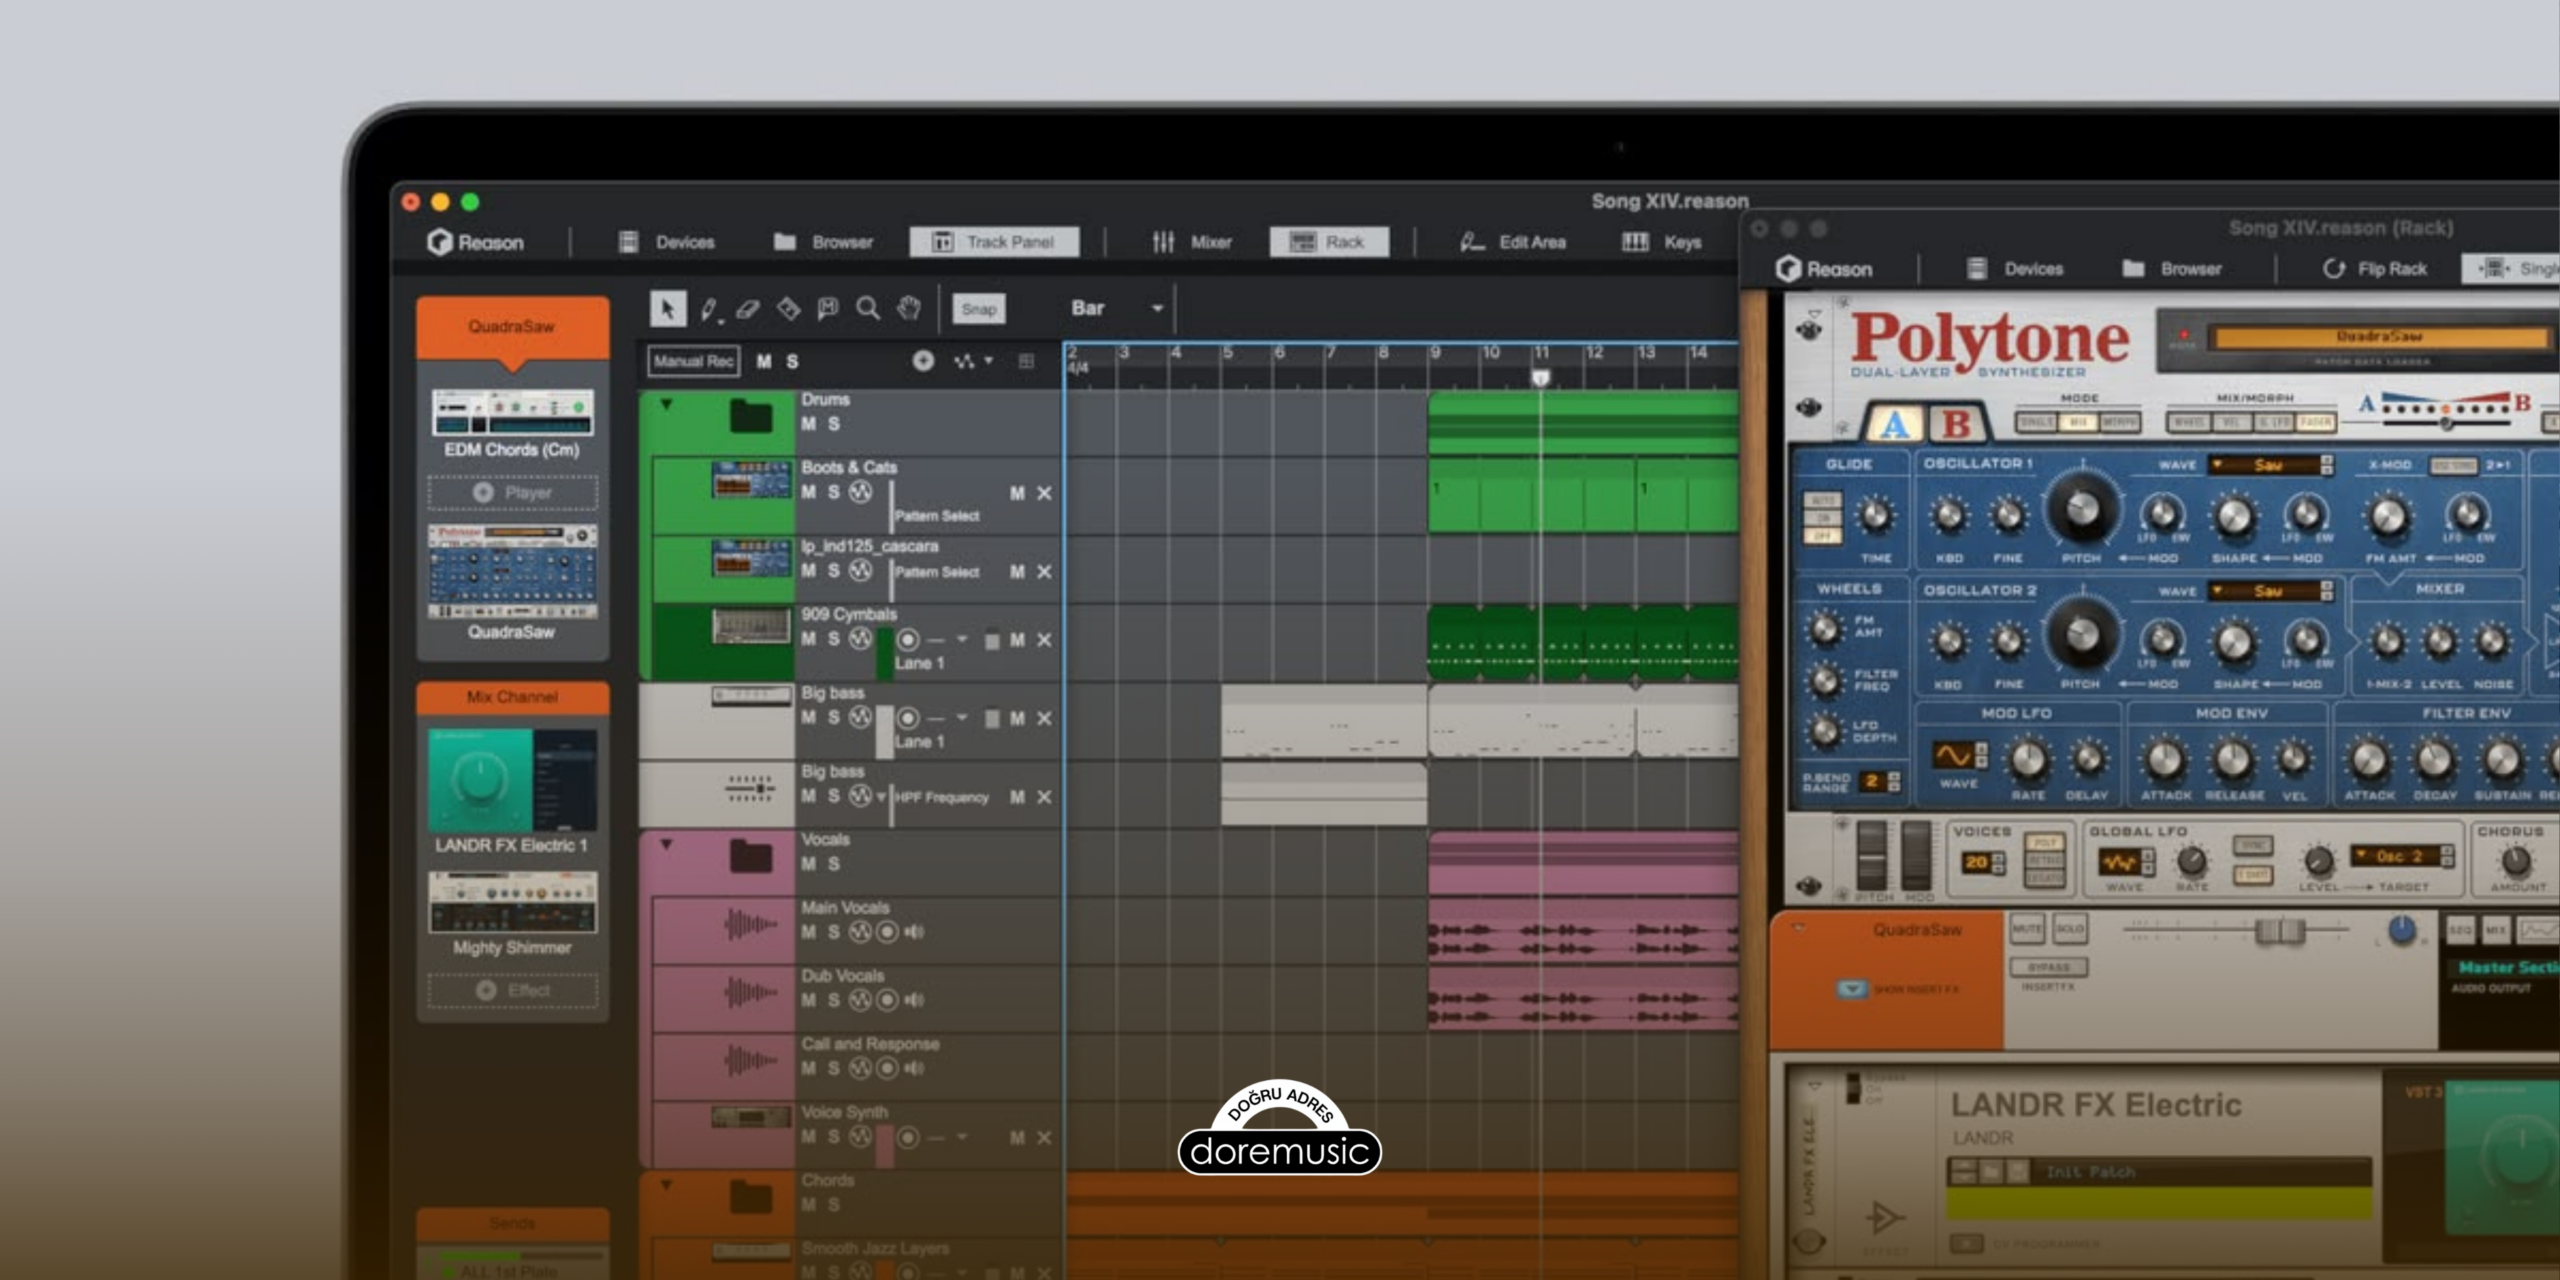Select the Razor tool
Viewport: 2560px width, 1280px height.
pyautogui.click(x=788, y=309)
